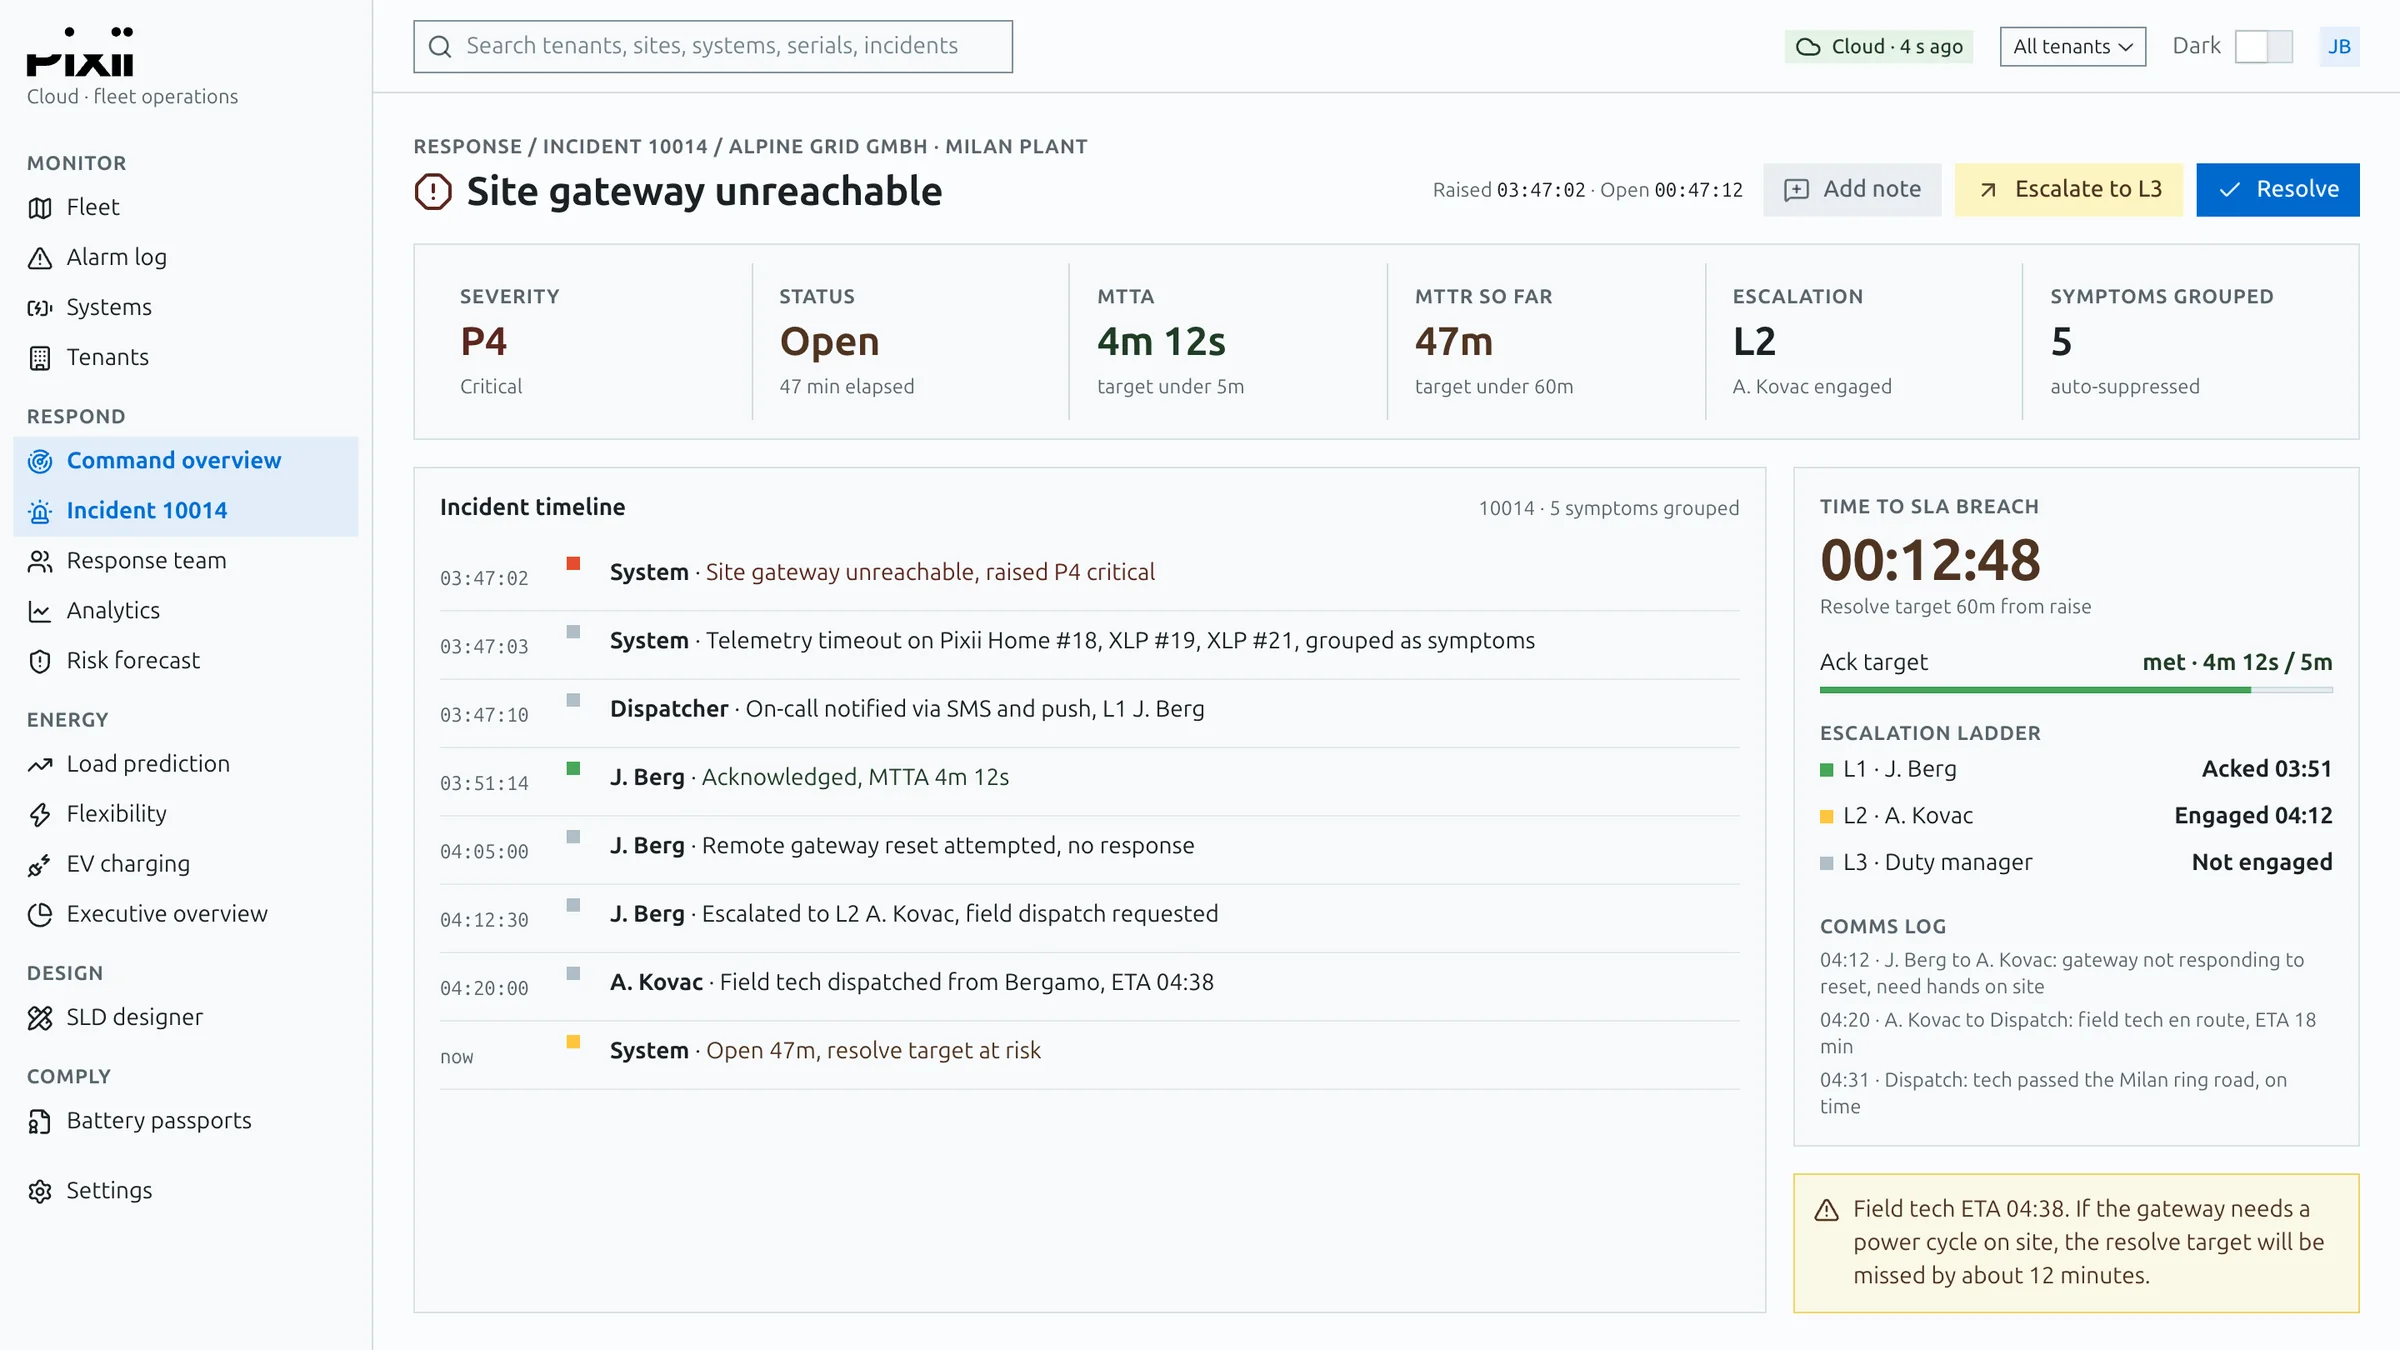The width and height of the screenshot is (2400, 1350).
Task: Select Executive overview menu item
Action: point(186,914)
